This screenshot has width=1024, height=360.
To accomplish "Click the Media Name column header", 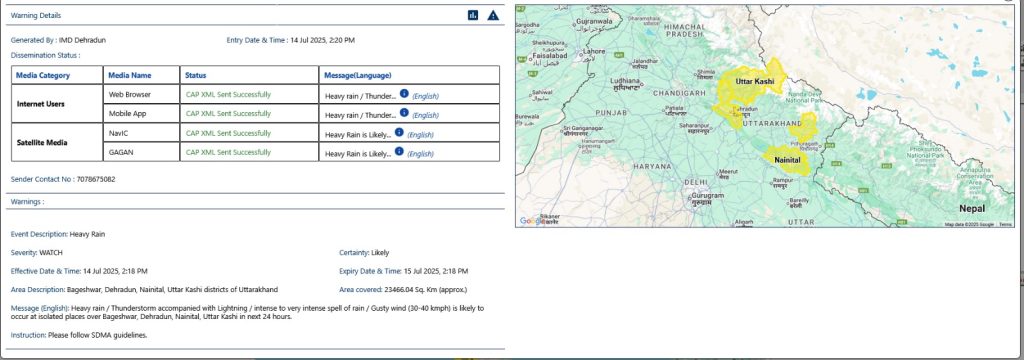I will tap(130, 75).
